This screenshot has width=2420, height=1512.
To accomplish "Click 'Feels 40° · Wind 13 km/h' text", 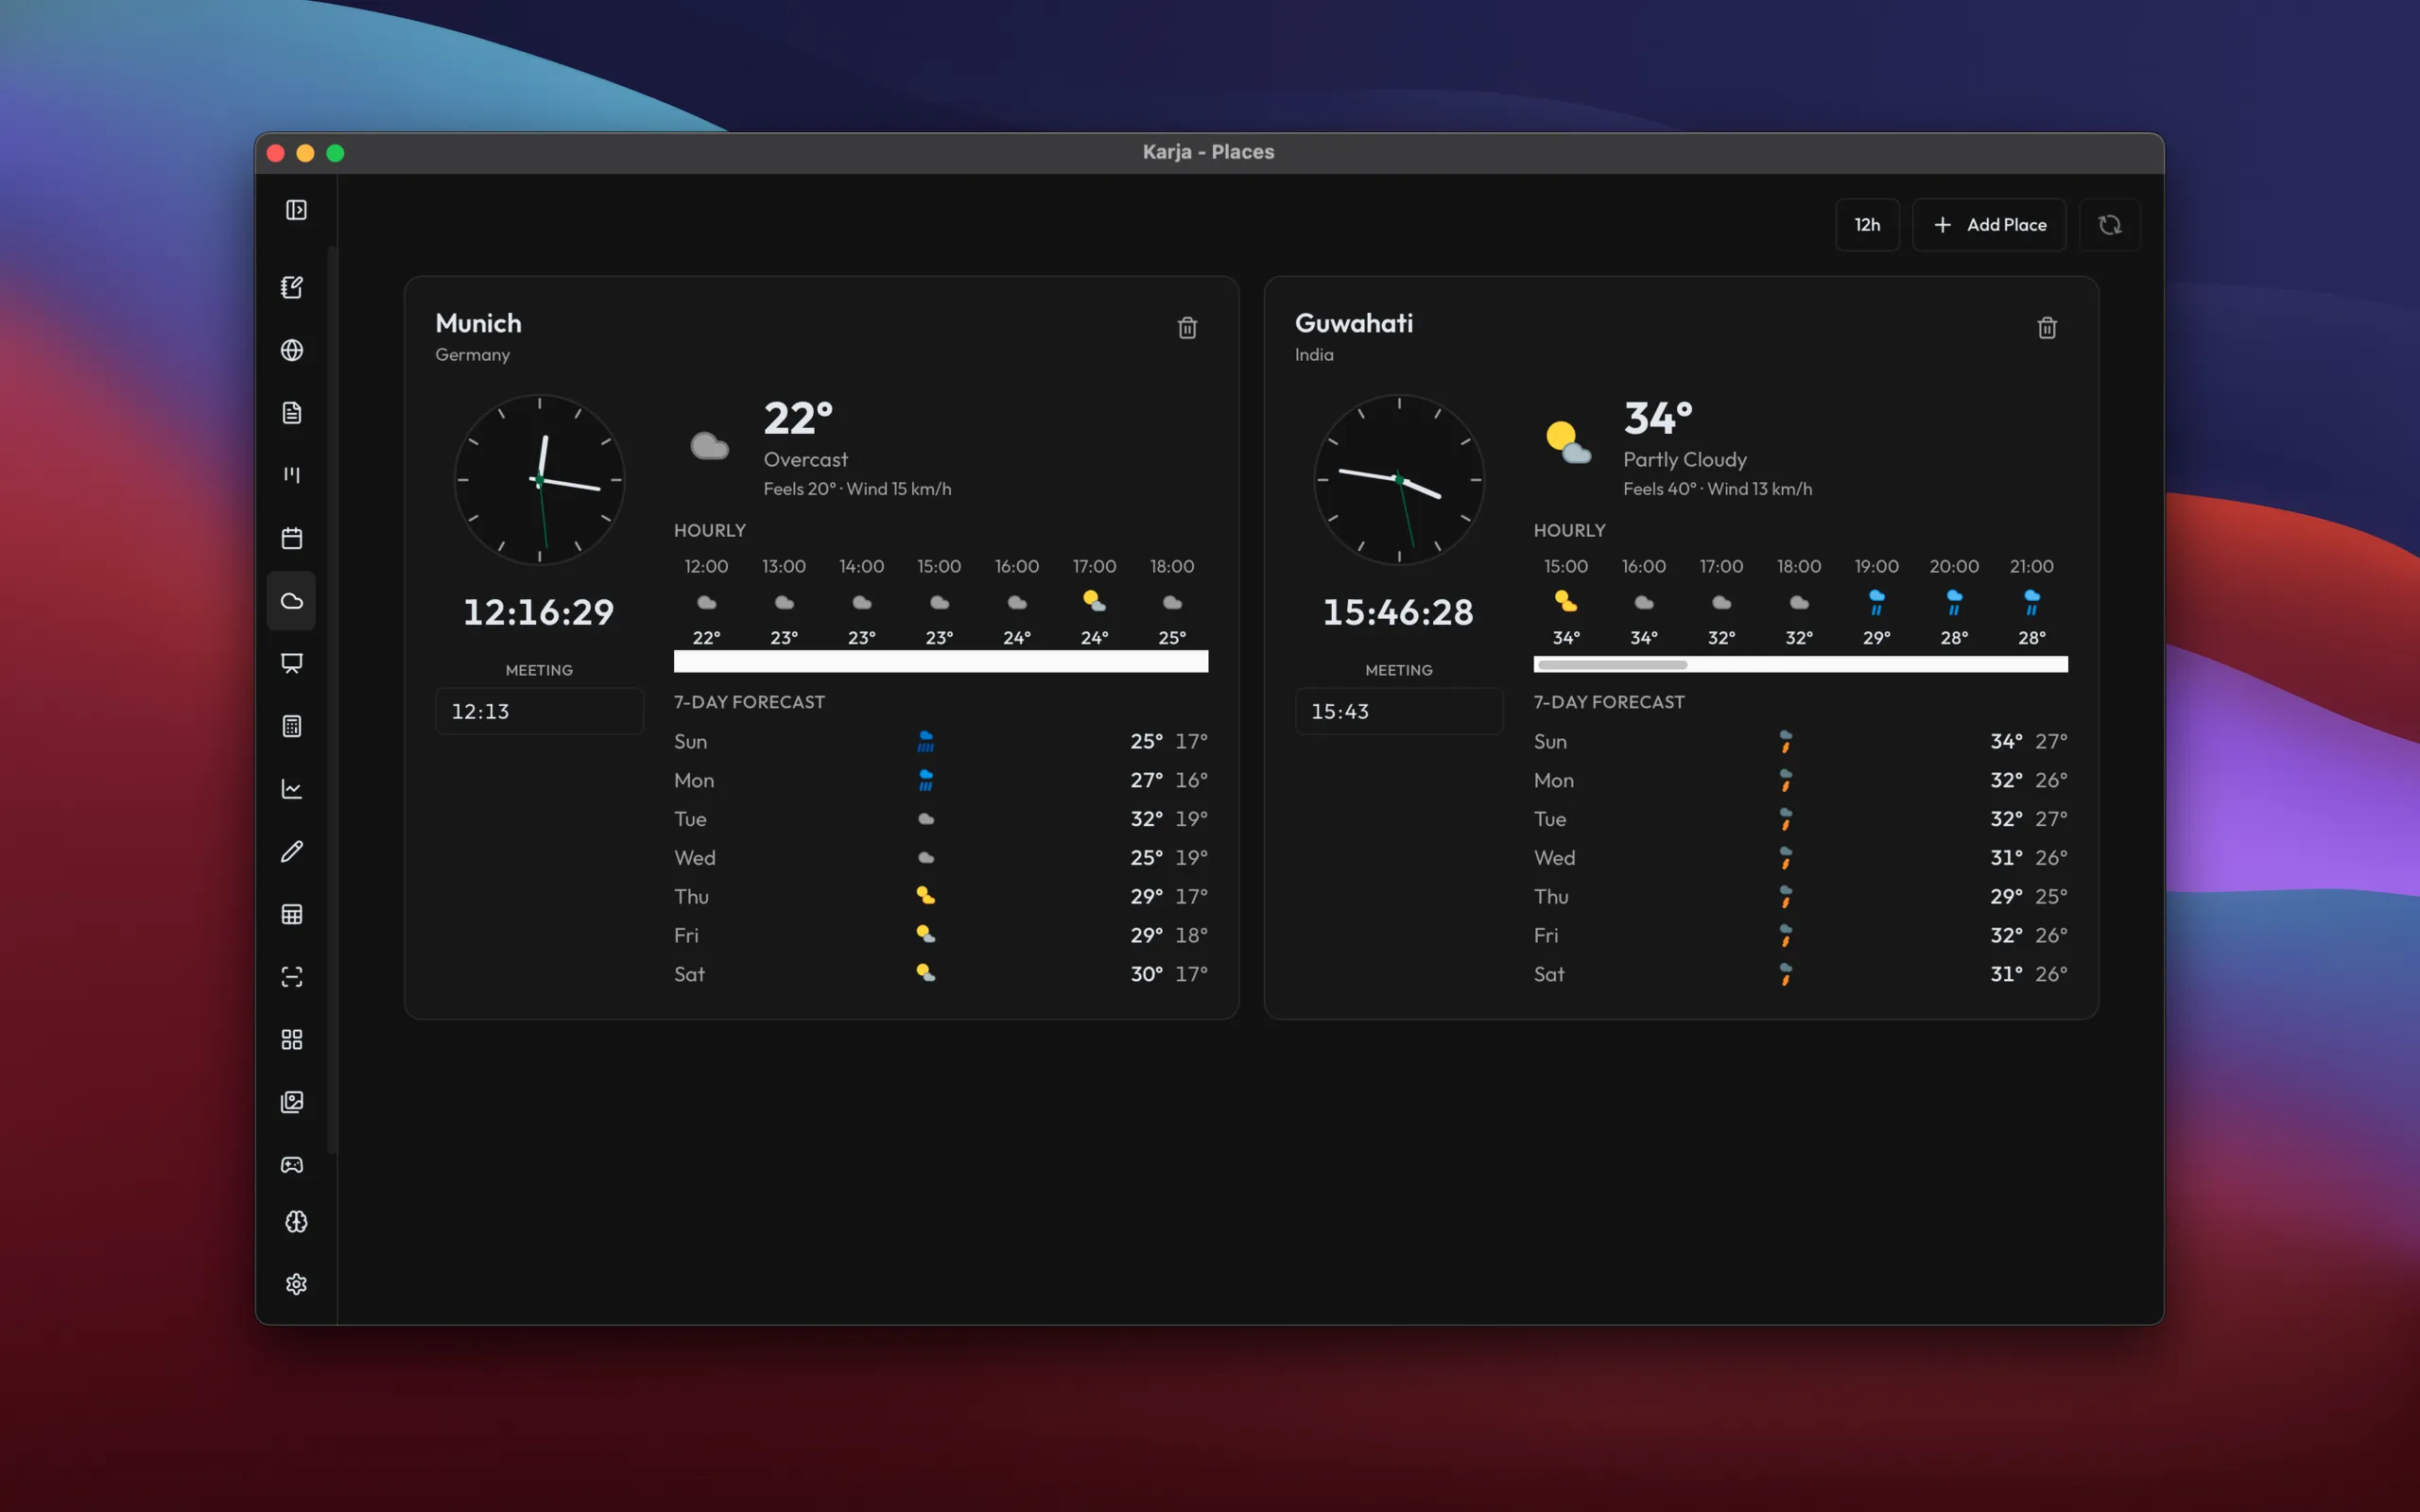I will [x=1717, y=489].
